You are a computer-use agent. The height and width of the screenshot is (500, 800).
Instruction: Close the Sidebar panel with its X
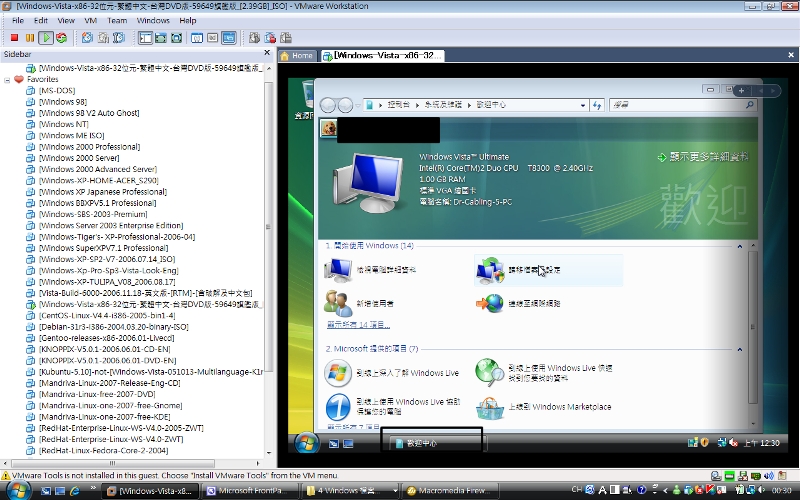[x=267, y=53]
